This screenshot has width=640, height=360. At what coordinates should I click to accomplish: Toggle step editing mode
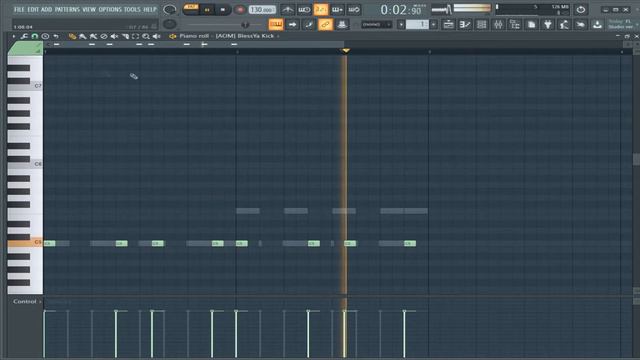coord(309,24)
